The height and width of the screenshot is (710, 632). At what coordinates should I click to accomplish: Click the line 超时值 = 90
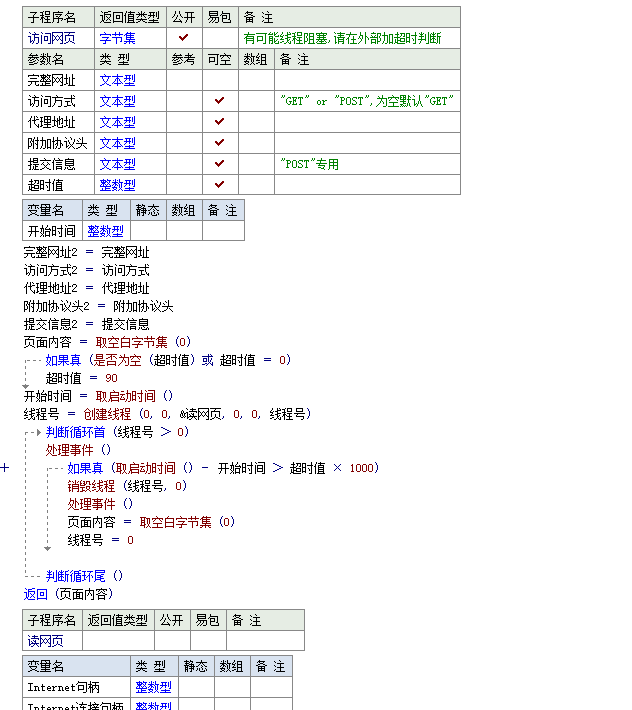click(81, 378)
